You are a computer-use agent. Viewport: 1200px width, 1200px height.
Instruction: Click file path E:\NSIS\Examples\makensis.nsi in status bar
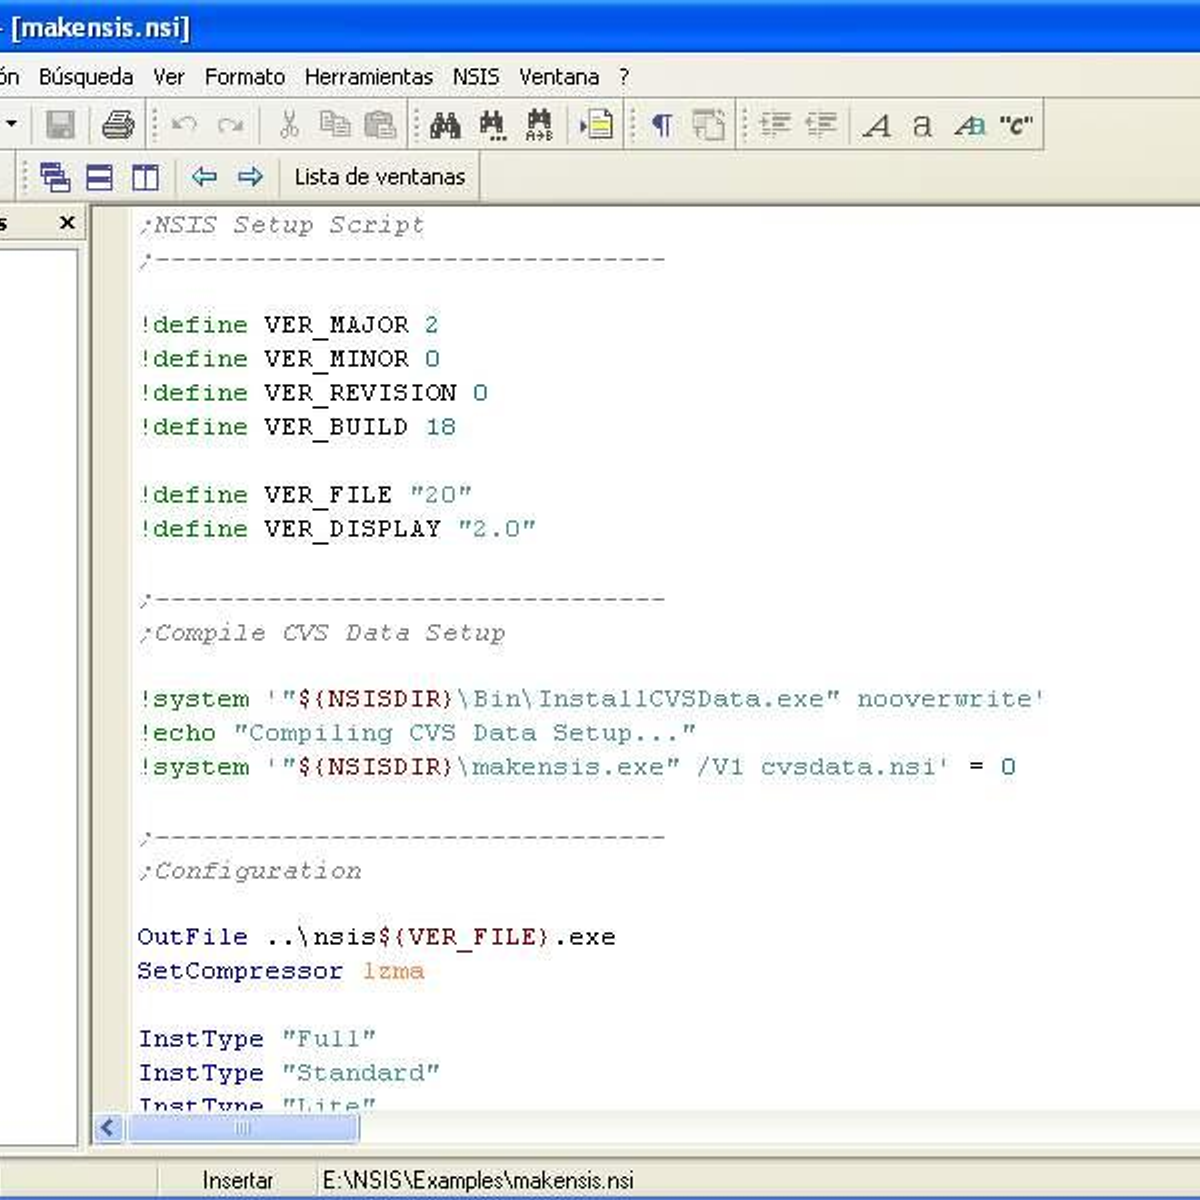click(x=478, y=1181)
